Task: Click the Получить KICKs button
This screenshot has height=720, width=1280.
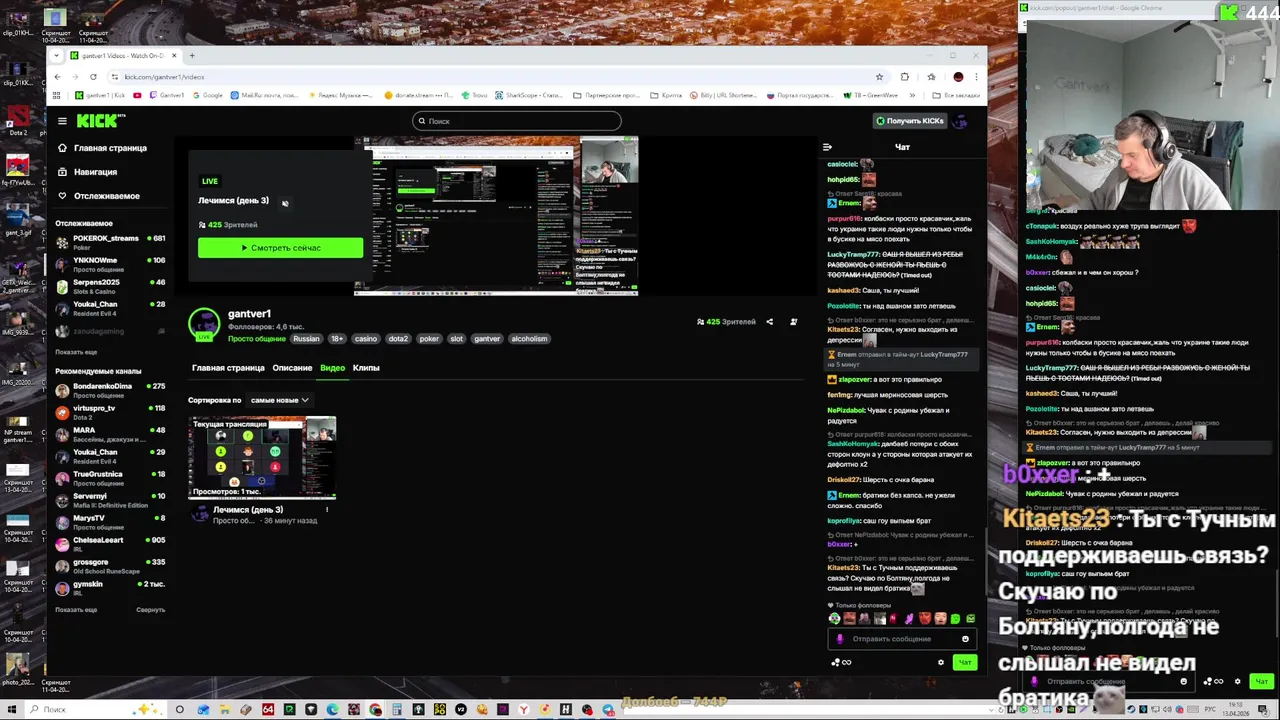Action: (910, 121)
